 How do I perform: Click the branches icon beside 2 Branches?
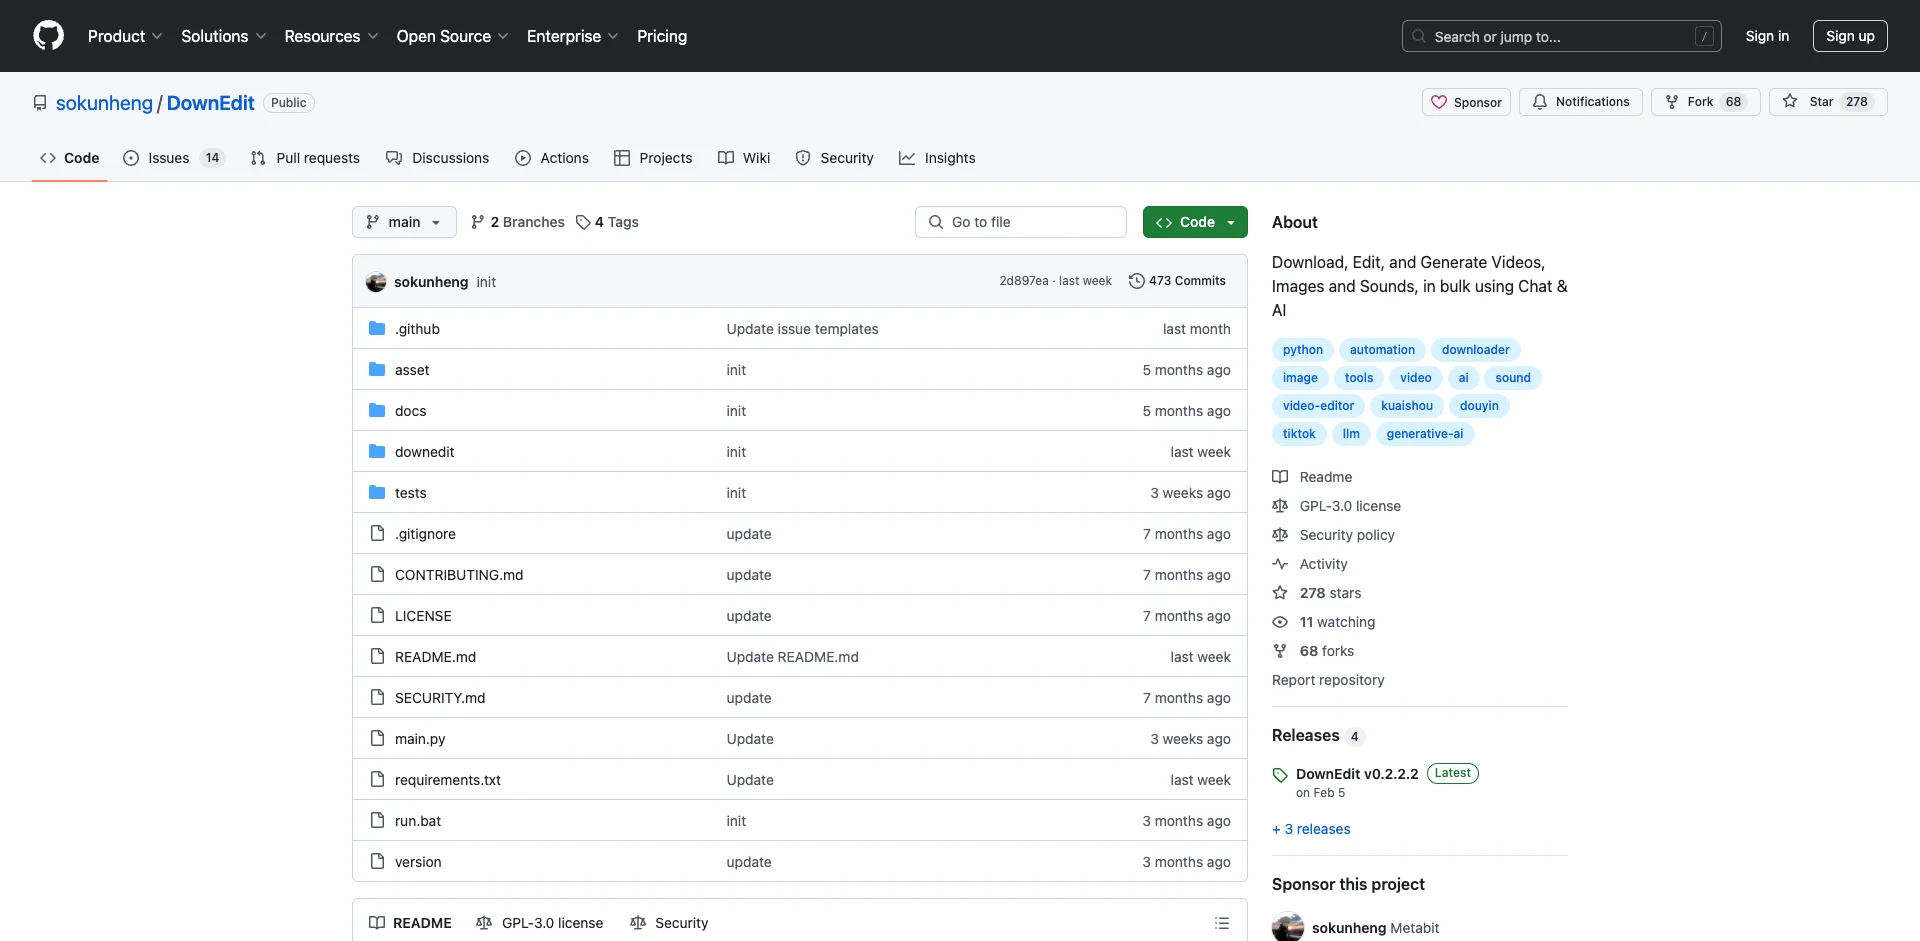pyautogui.click(x=478, y=222)
